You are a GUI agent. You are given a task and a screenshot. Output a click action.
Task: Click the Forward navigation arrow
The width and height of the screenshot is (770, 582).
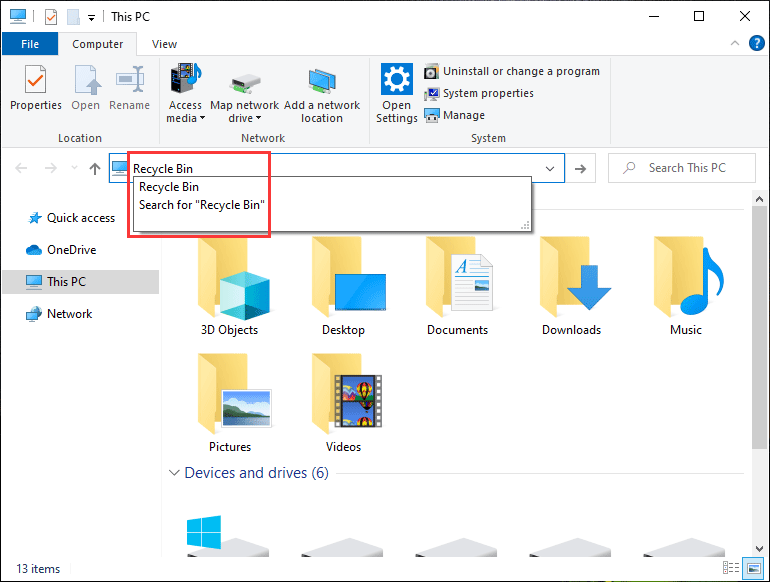pos(51,168)
